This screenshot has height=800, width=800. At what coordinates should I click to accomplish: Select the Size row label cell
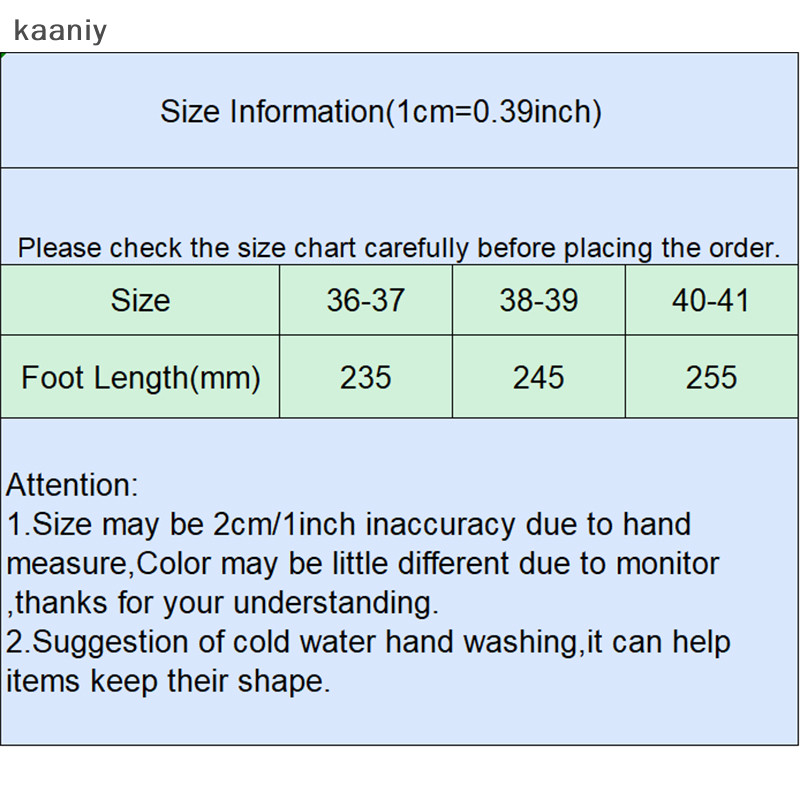[140, 300]
